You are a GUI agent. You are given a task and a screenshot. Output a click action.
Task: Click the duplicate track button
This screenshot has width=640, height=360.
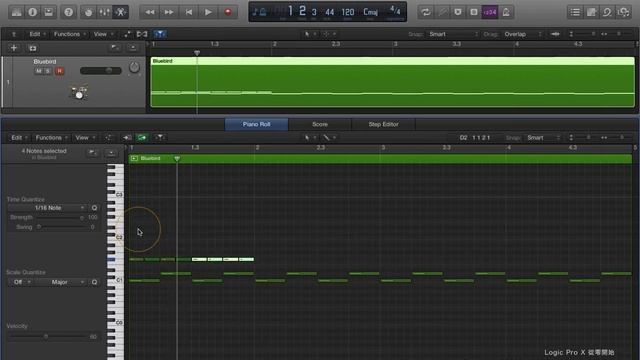click(x=33, y=48)
